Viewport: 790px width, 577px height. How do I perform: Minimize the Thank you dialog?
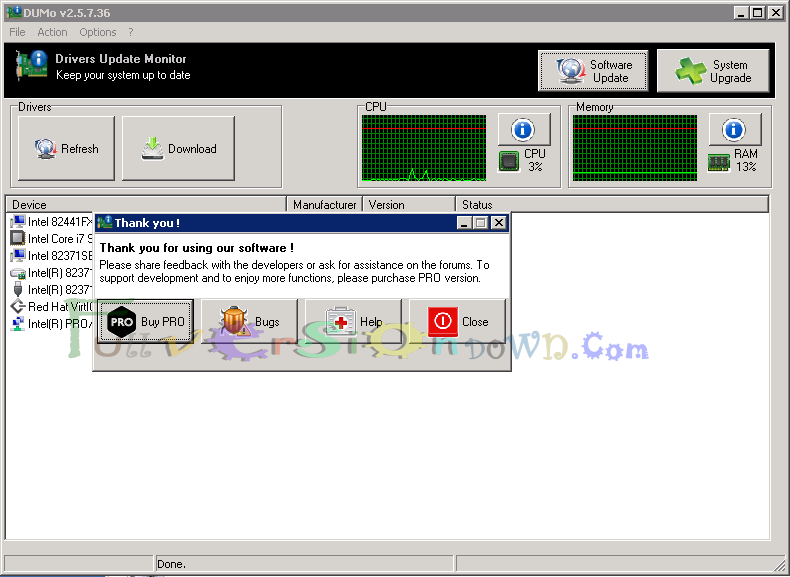(x=465, y=223)
